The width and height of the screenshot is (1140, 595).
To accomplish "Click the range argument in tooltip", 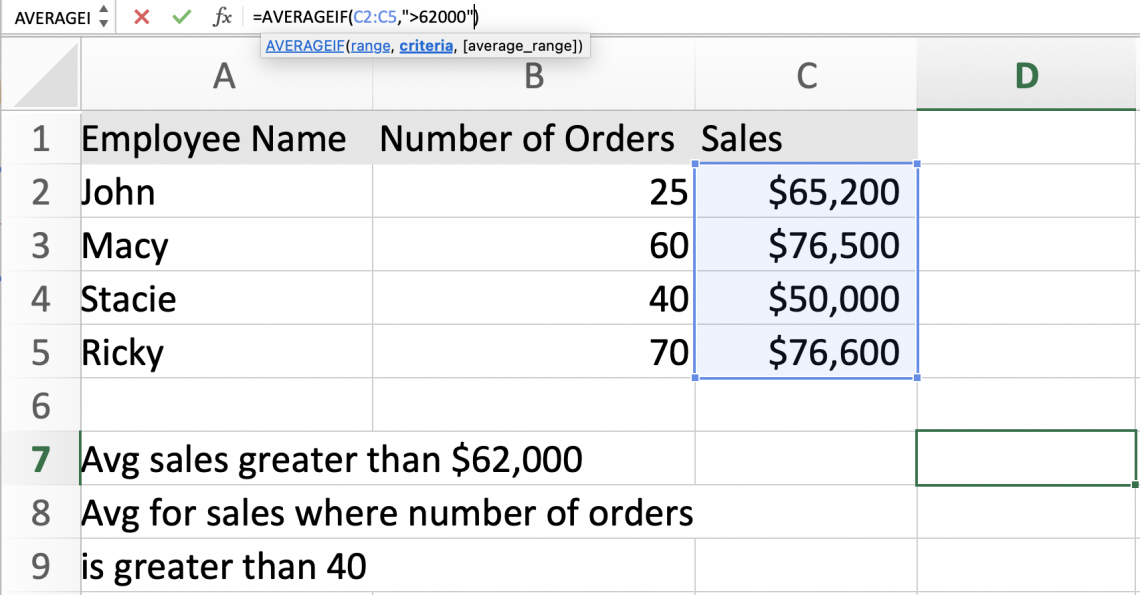I will pos(370,46).
